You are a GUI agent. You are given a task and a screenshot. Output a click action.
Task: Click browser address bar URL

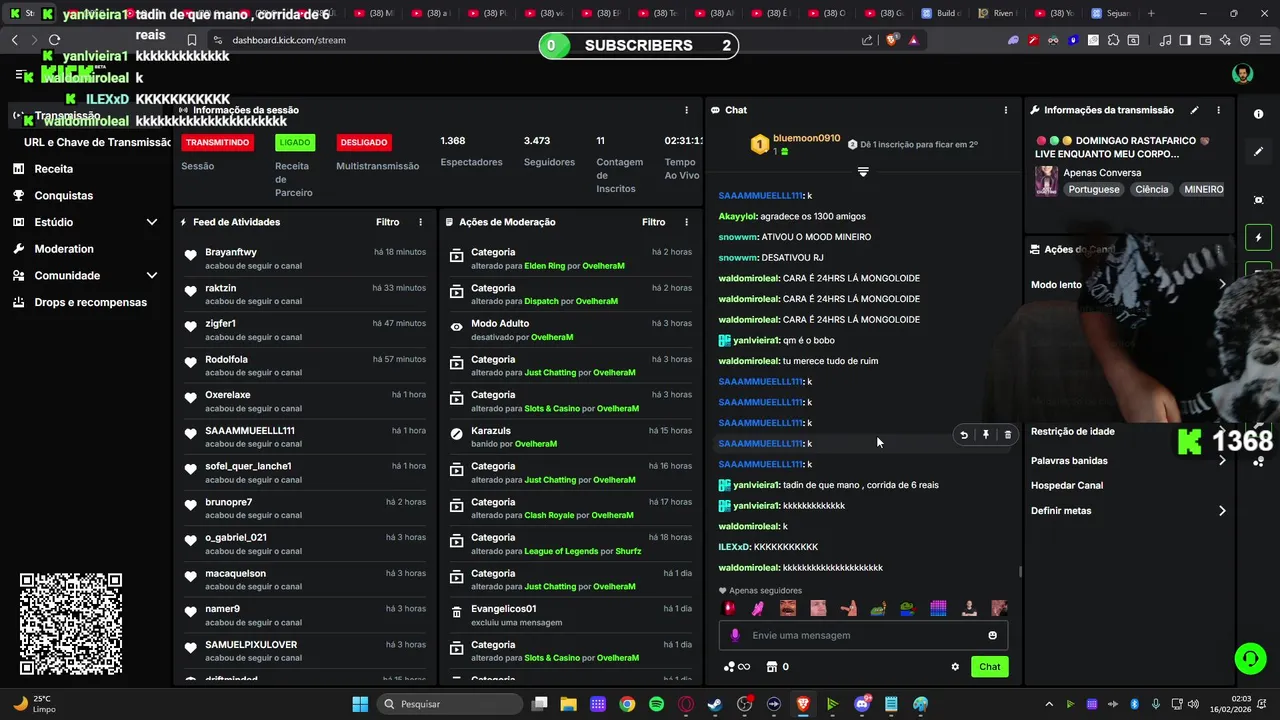click(x=289, y=40)
